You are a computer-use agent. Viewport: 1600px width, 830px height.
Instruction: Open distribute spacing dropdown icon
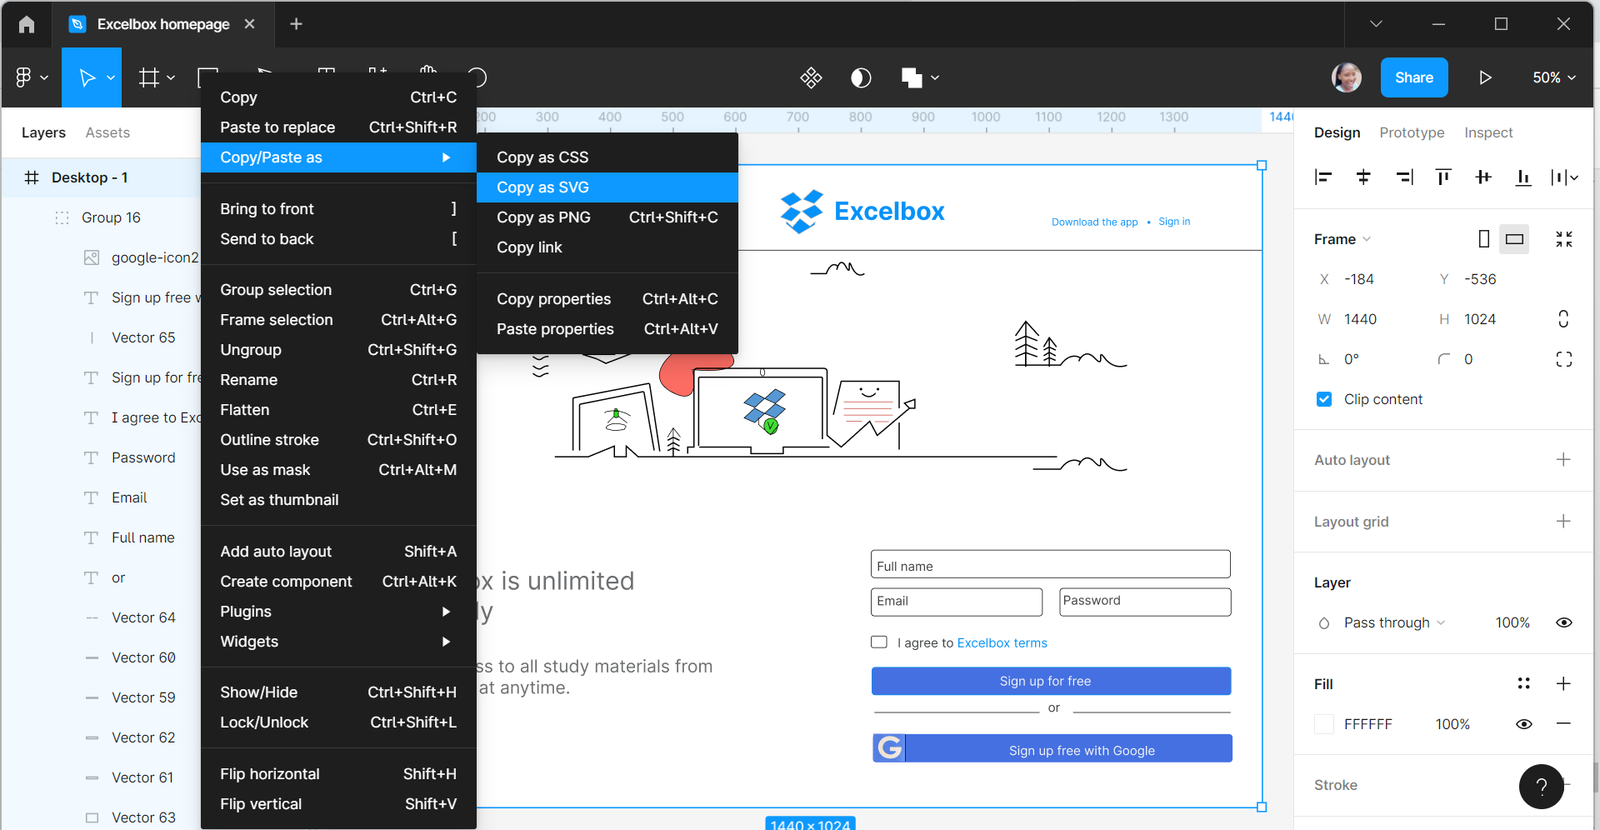tap(1564, 177)
